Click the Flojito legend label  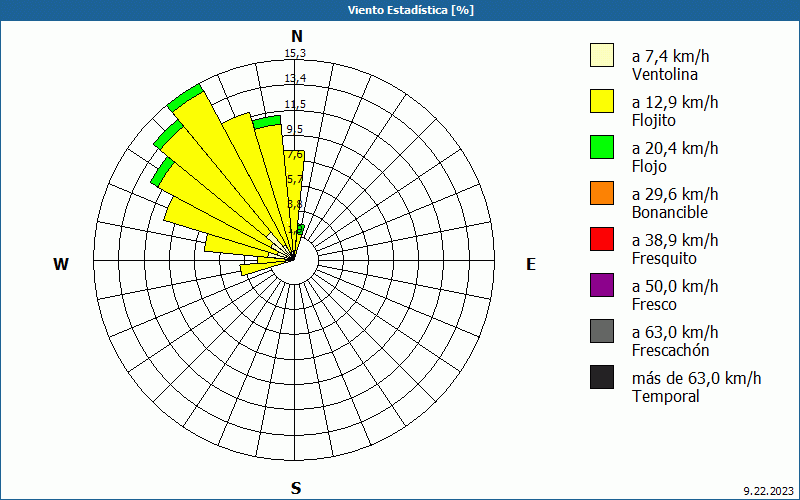[x=654, y=121]
